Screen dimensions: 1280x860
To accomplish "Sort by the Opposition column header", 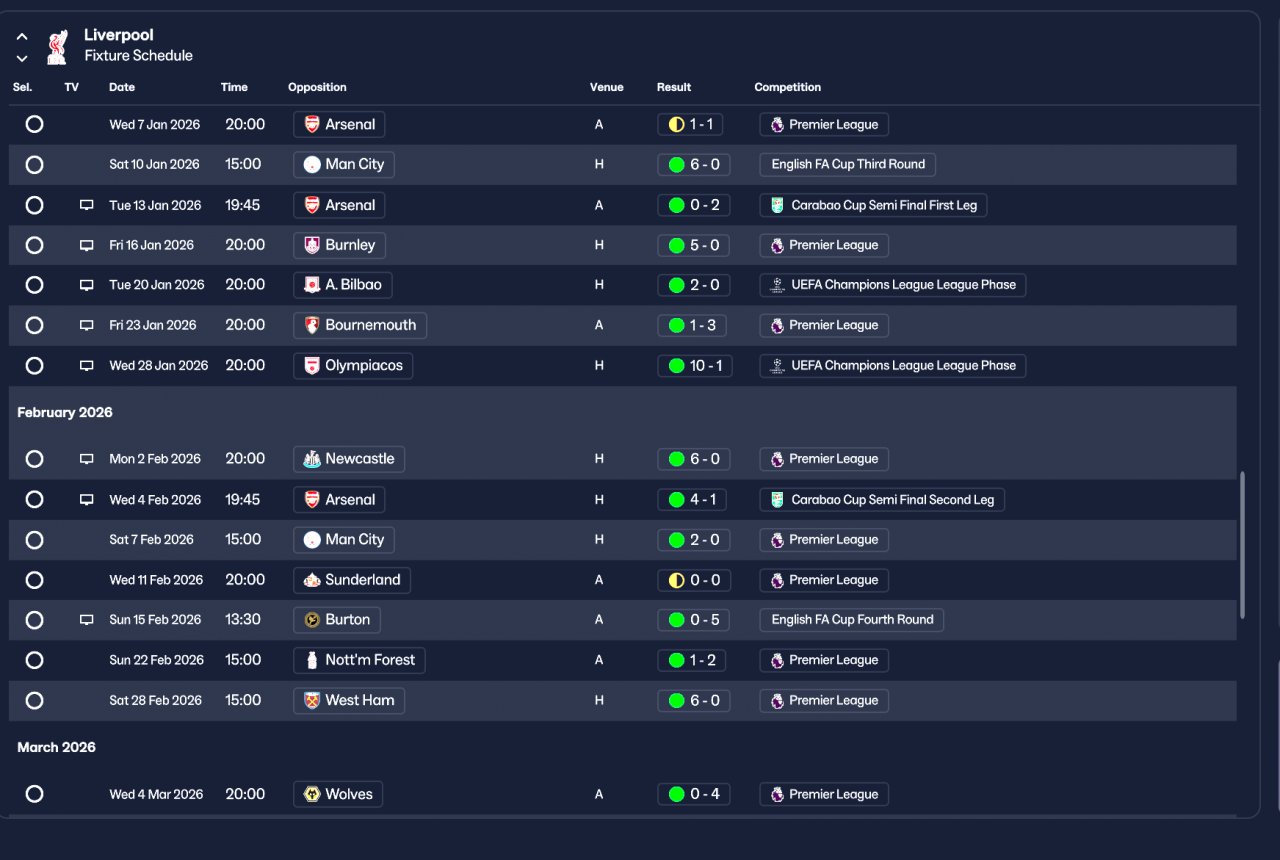I will 317,87.
